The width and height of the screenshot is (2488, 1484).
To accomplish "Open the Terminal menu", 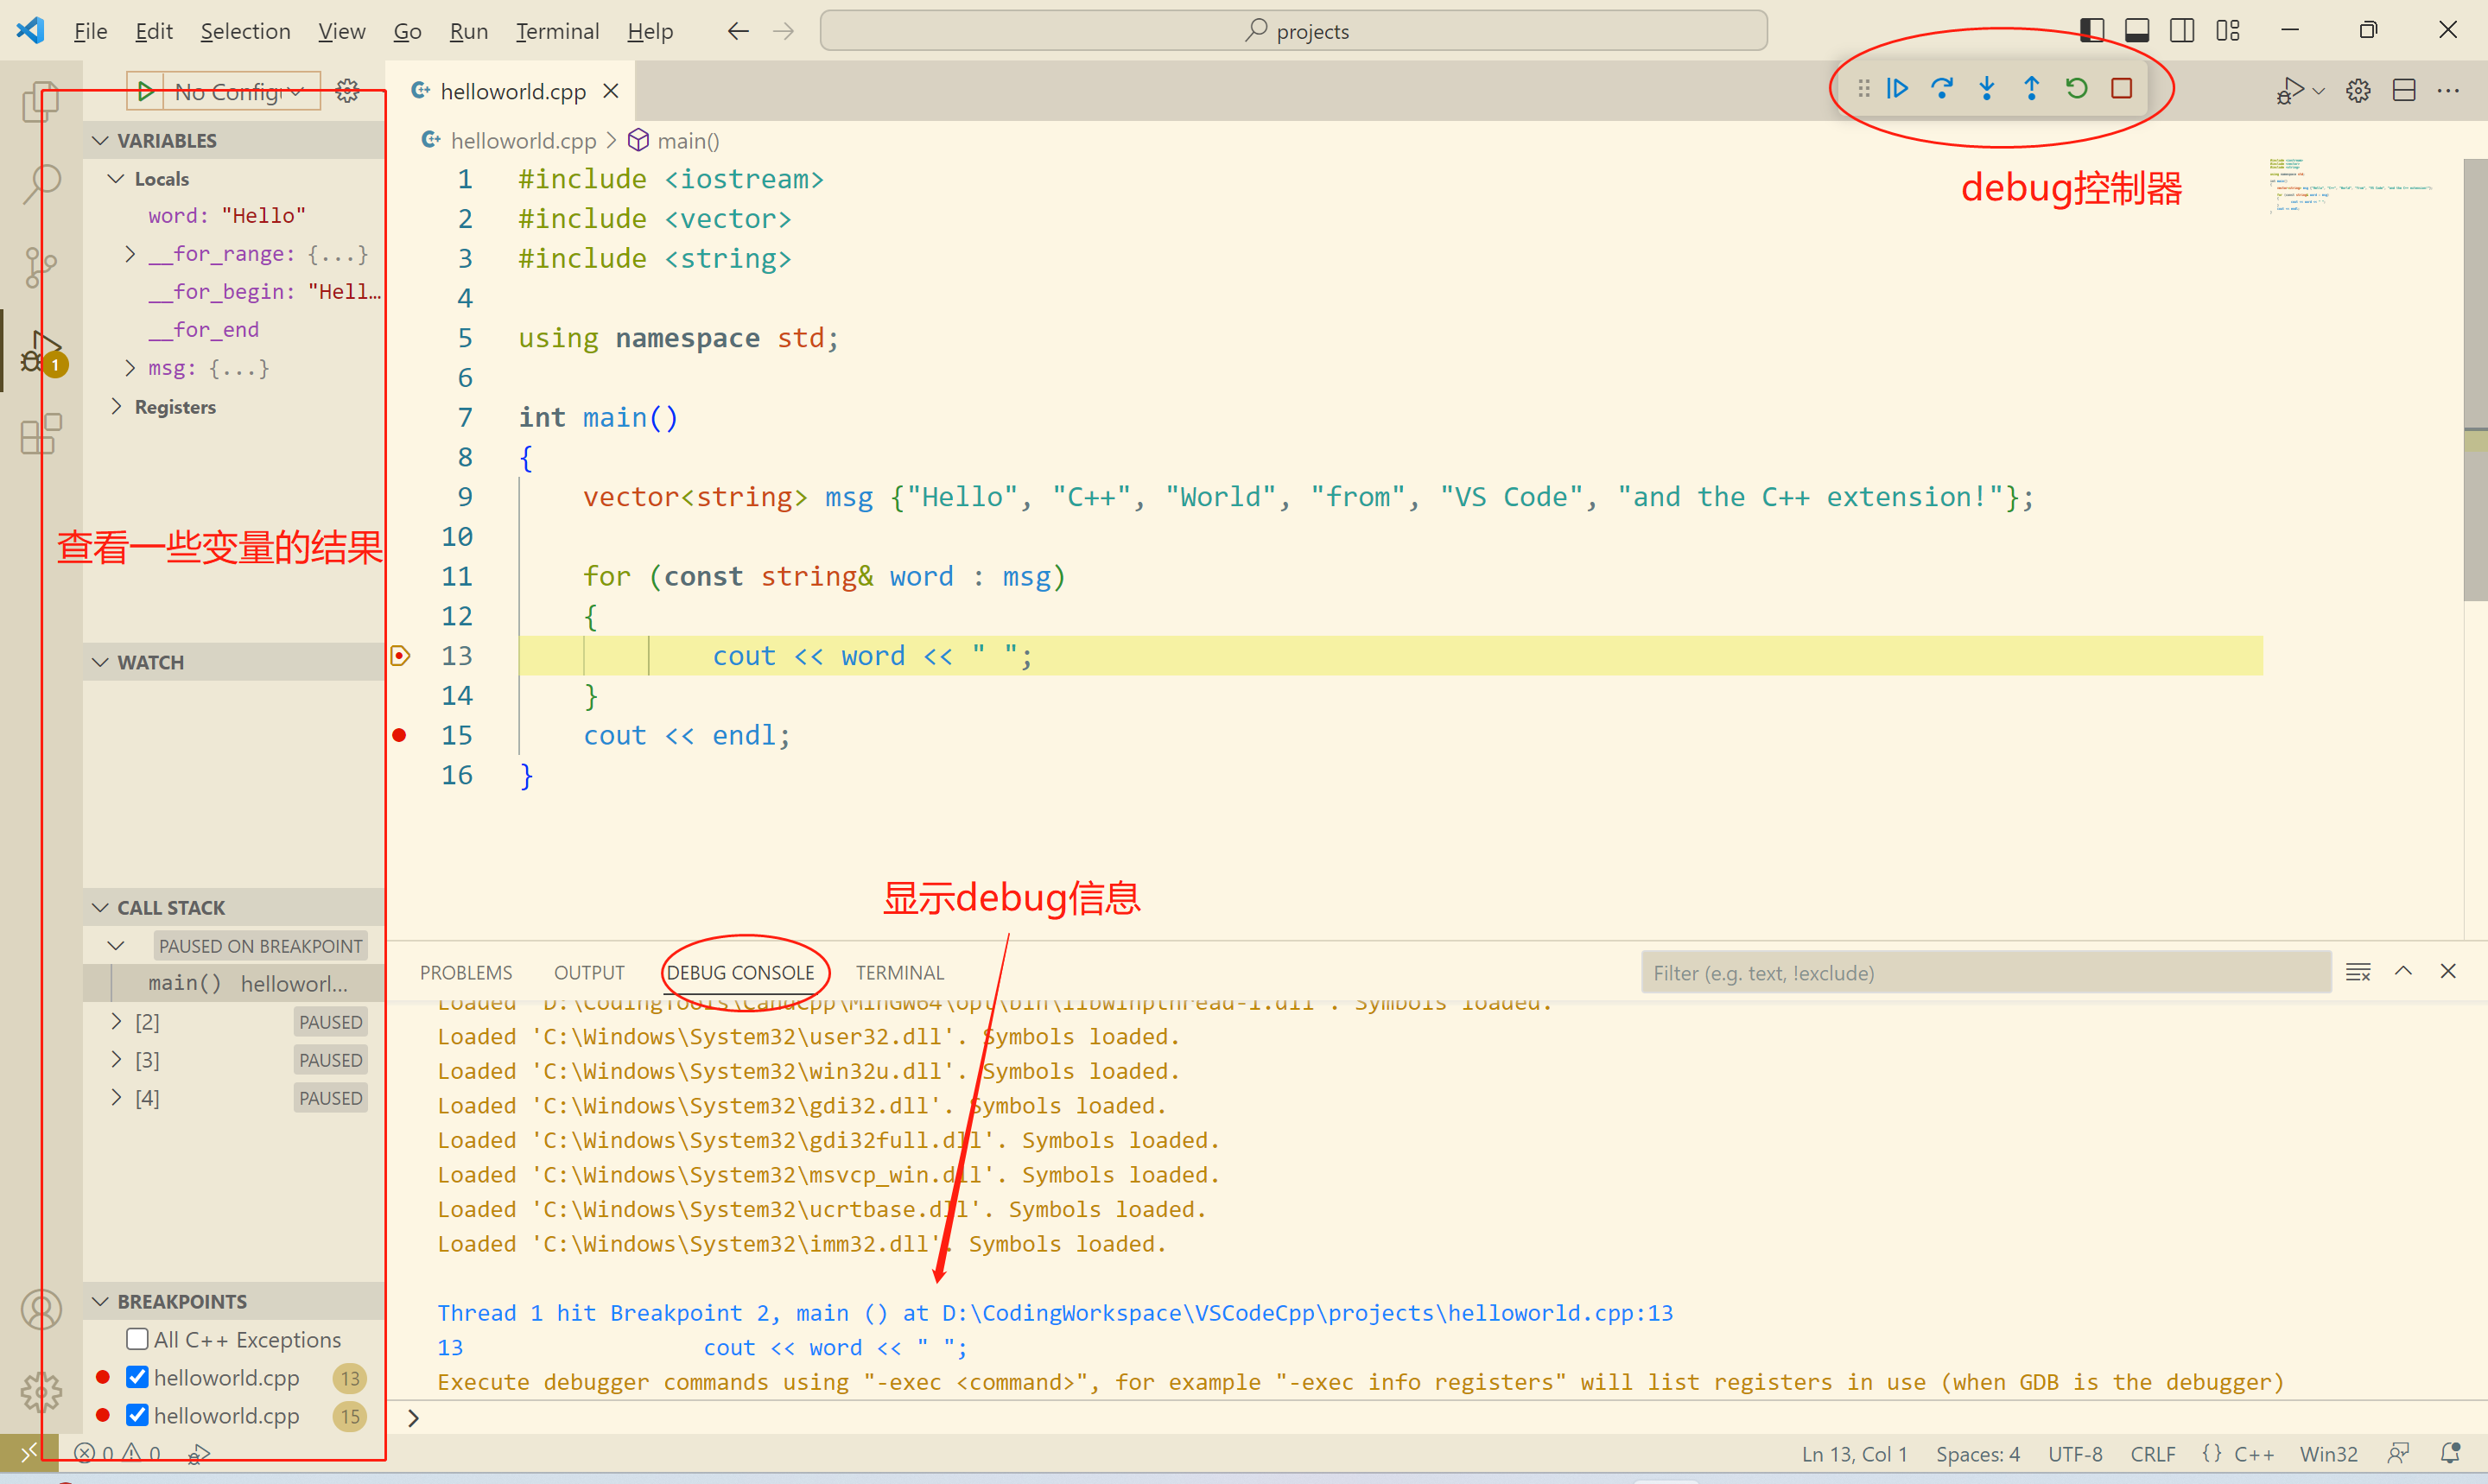I will point(557,31).
